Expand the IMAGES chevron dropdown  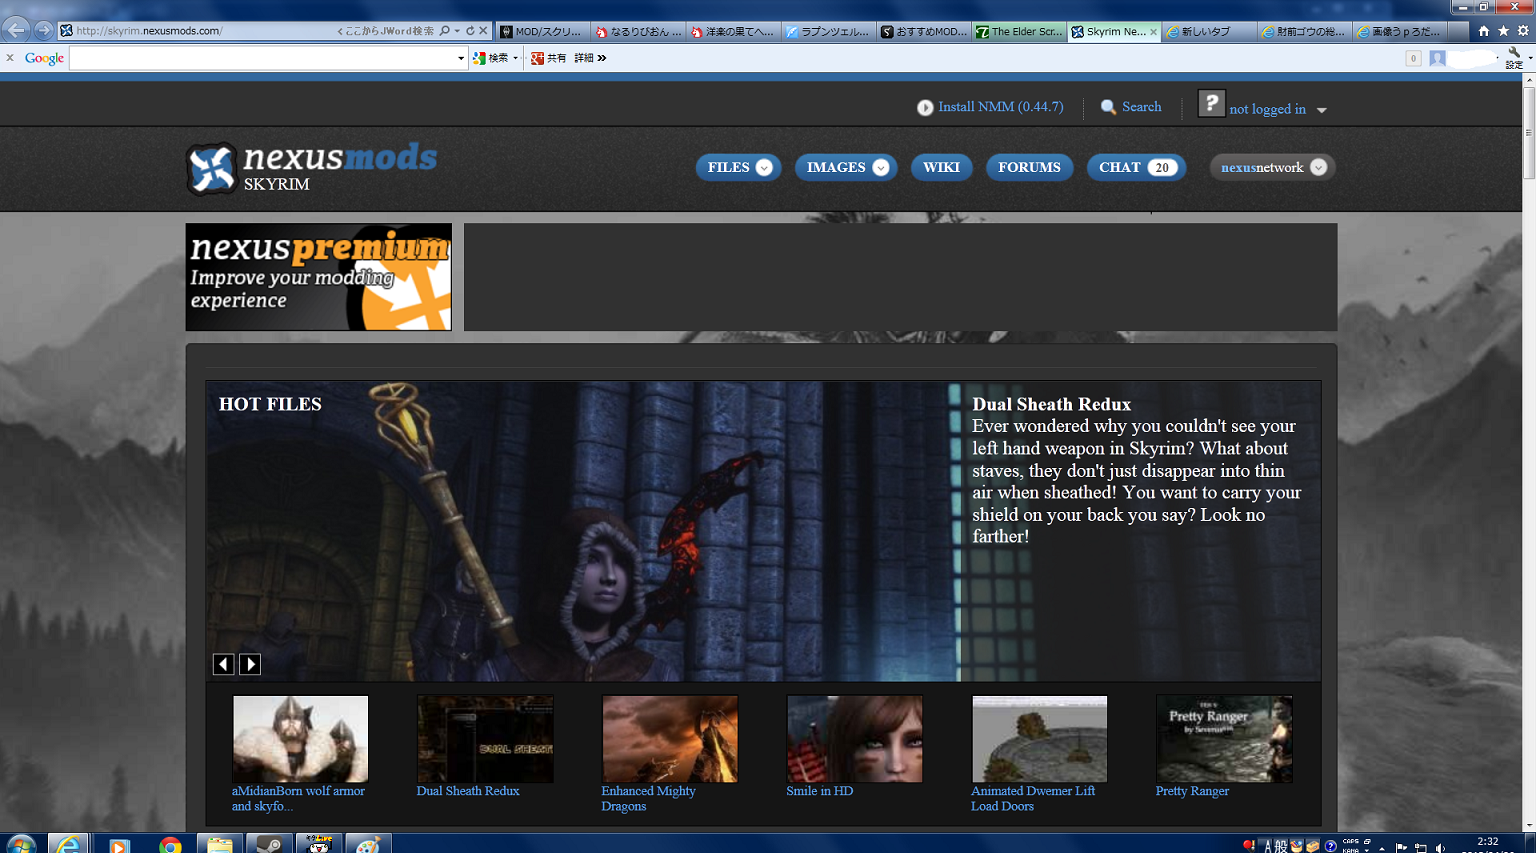coord(881,167)
